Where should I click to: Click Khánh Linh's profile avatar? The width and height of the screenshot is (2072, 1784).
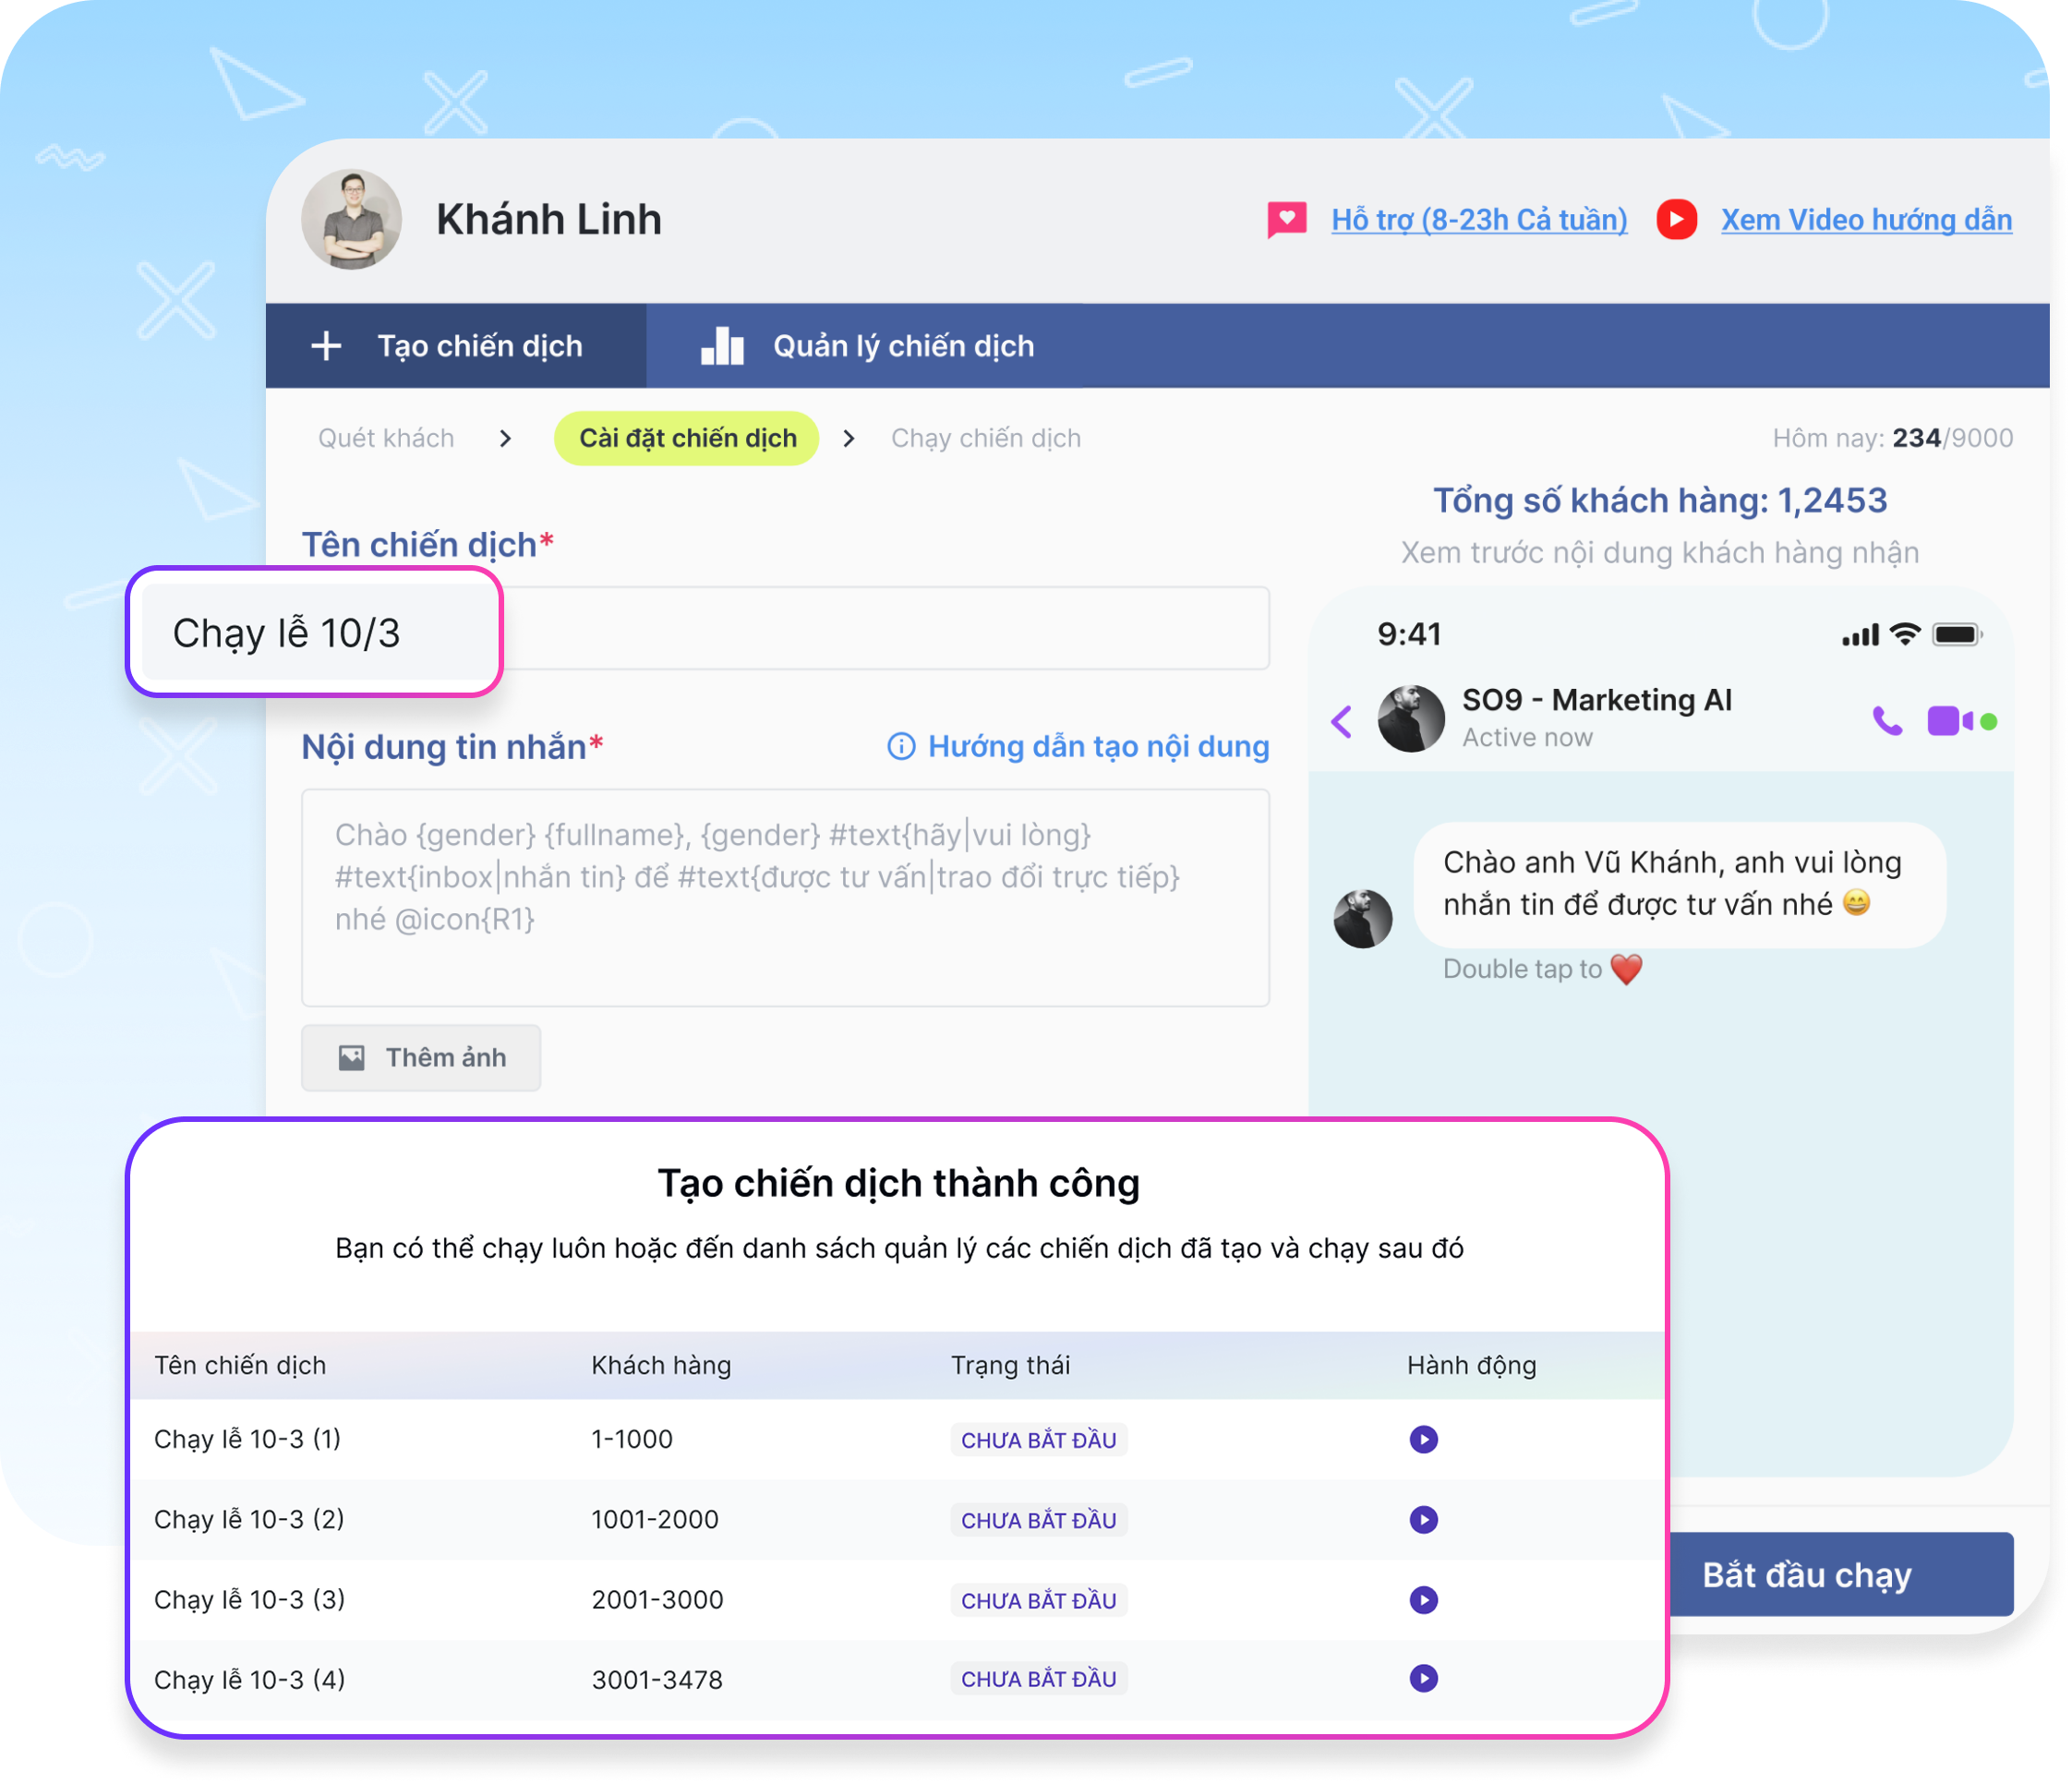351,219
